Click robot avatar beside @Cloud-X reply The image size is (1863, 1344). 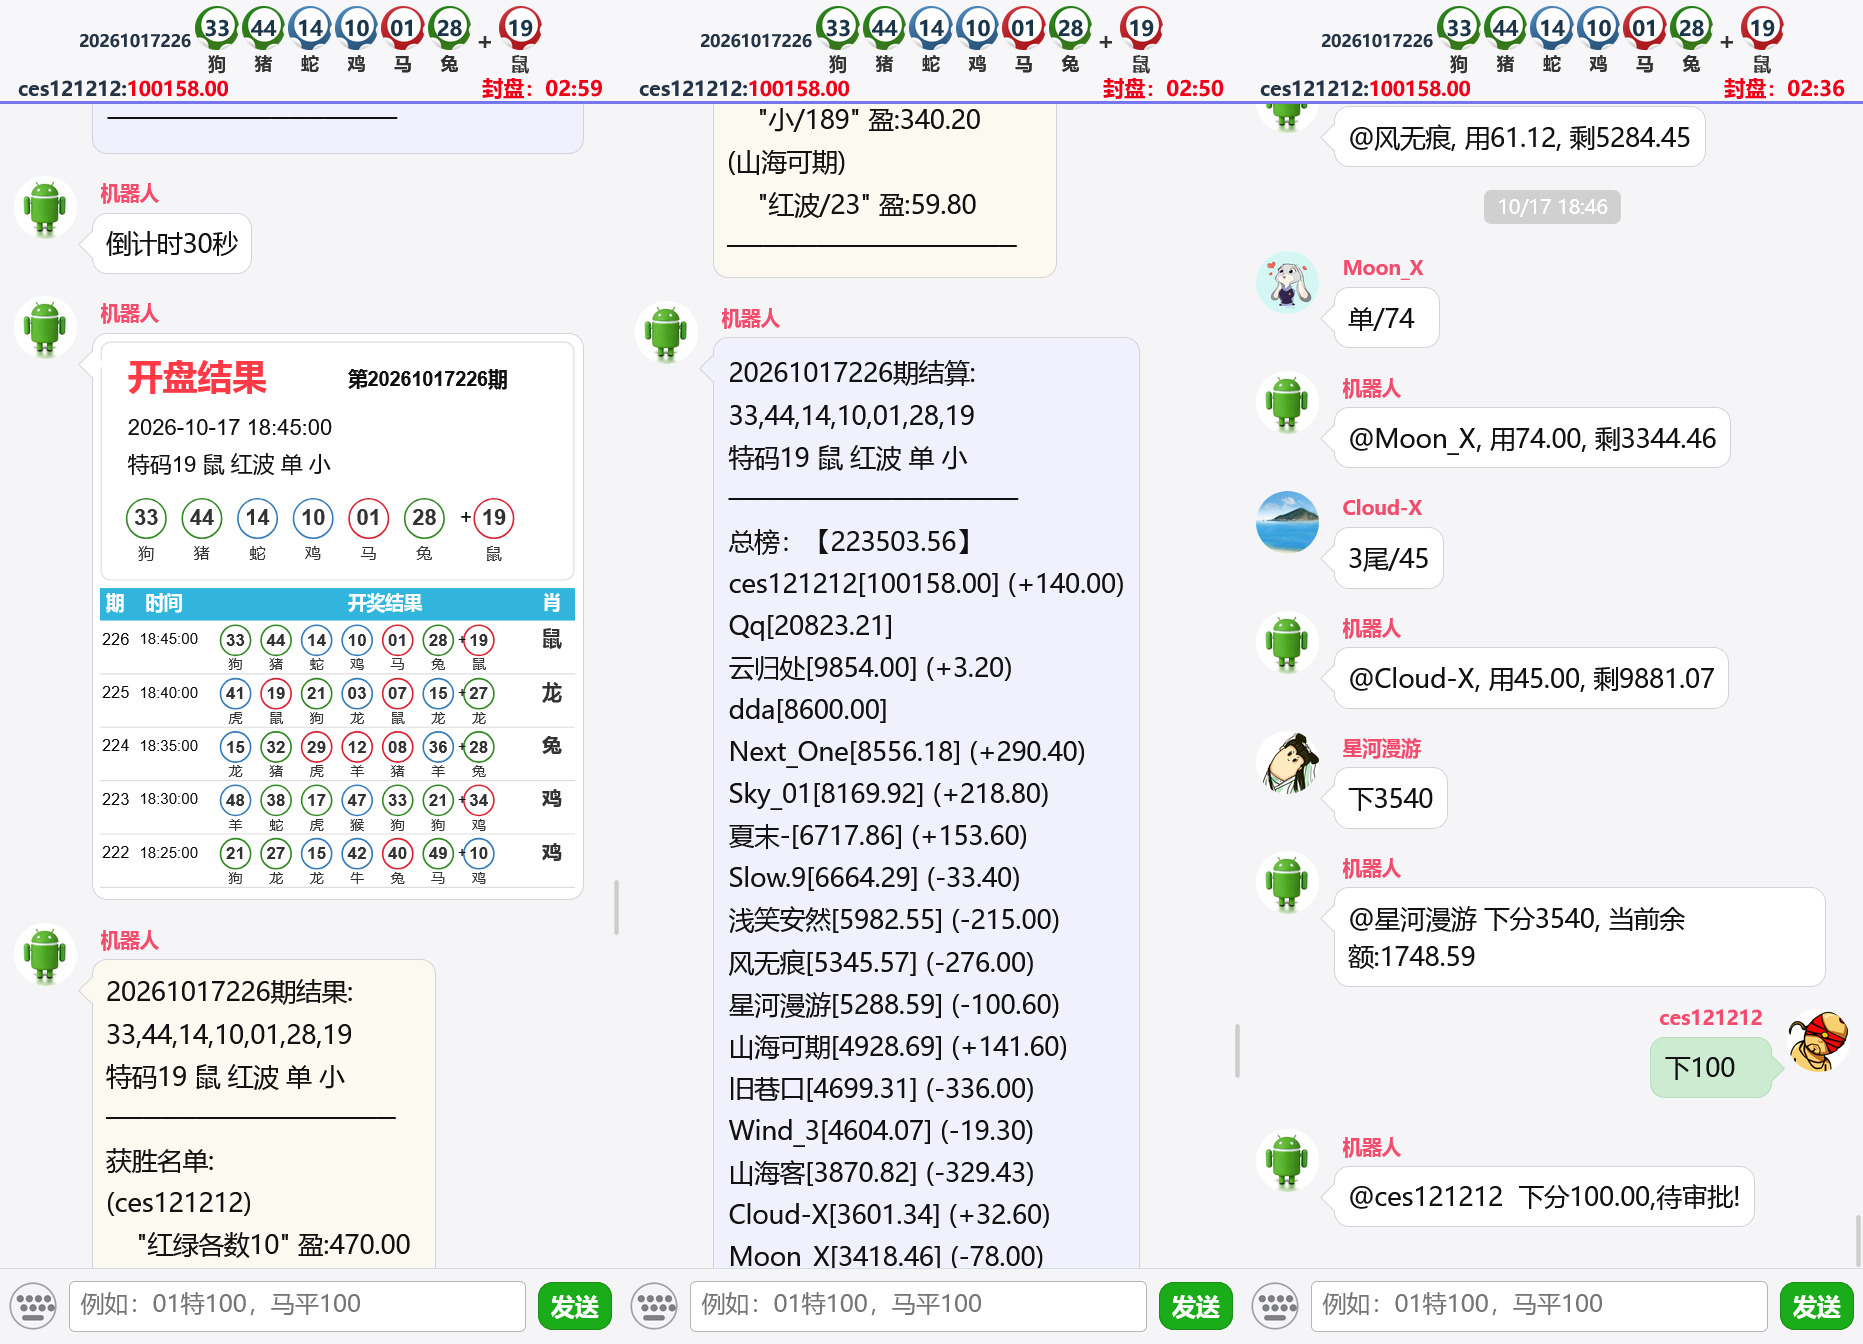[1287, 643]
